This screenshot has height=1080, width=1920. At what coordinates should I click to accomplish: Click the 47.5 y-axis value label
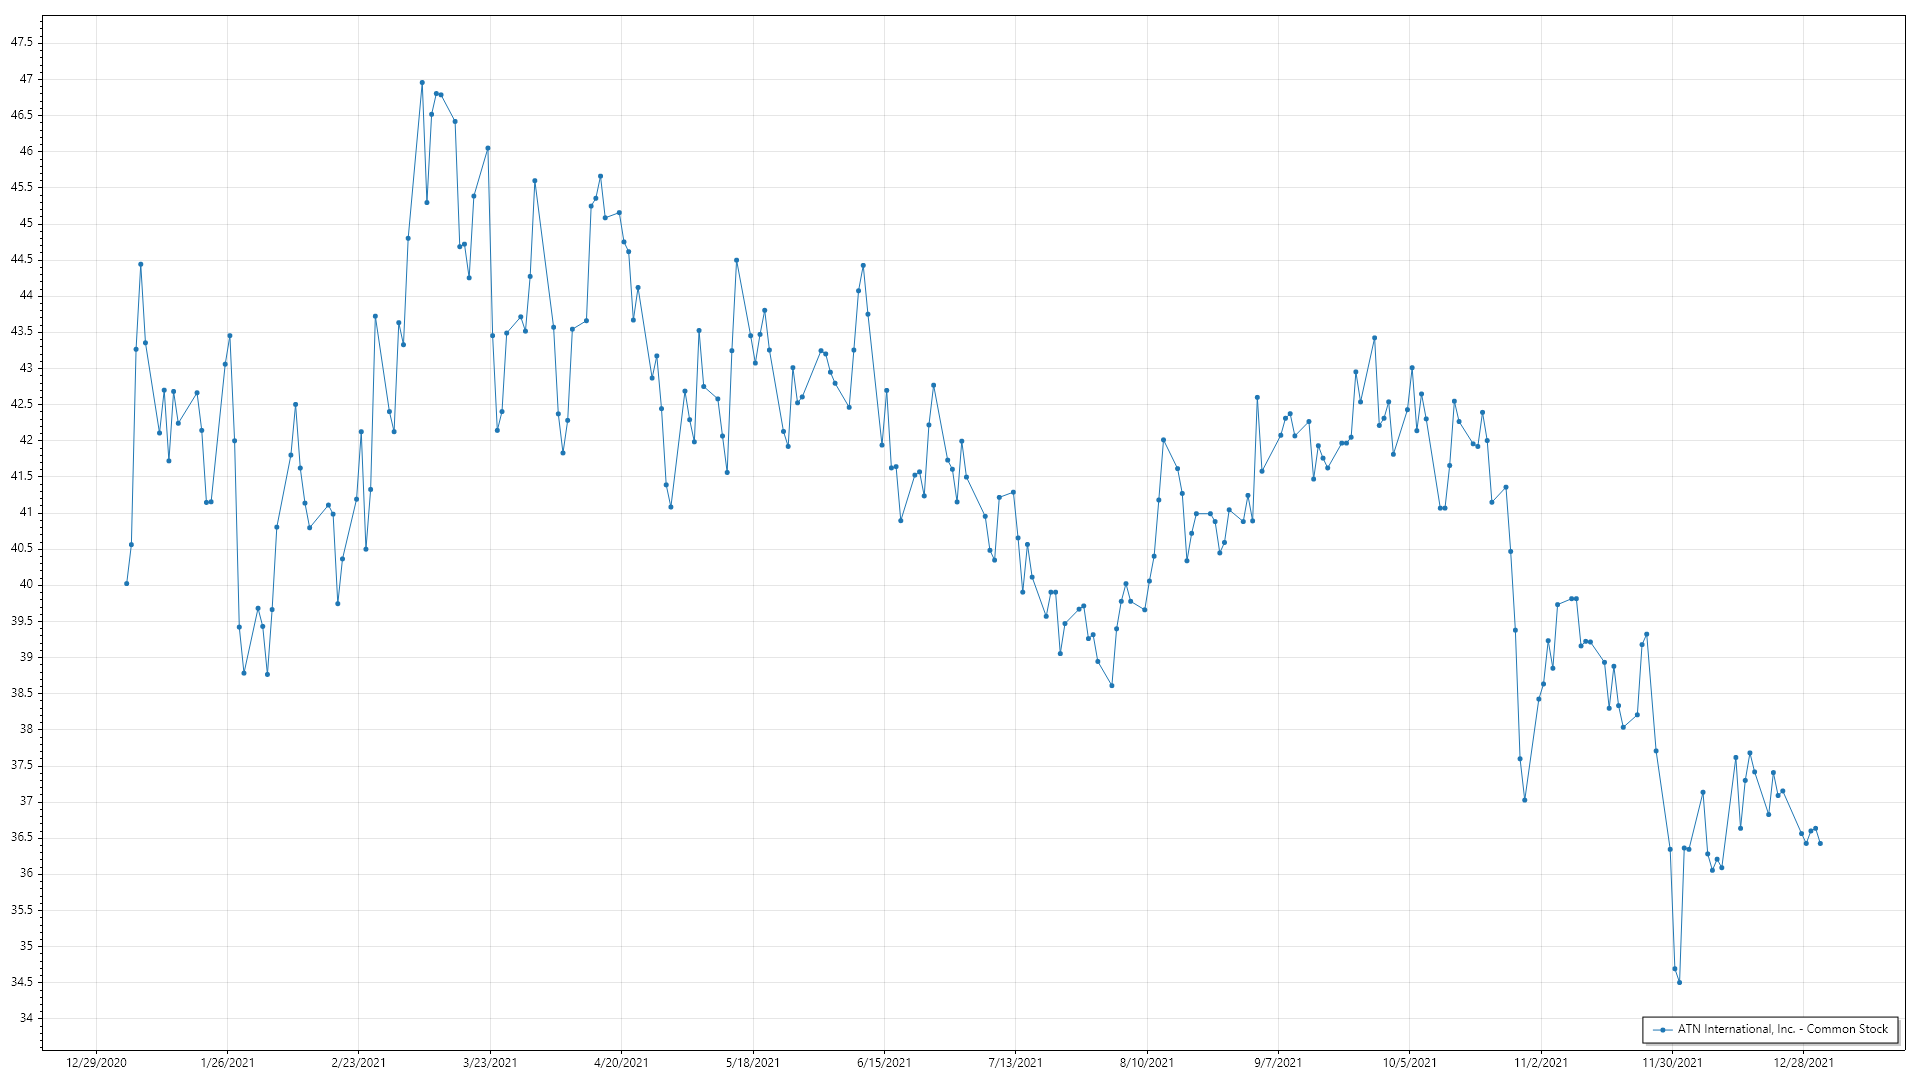[21, 42]
